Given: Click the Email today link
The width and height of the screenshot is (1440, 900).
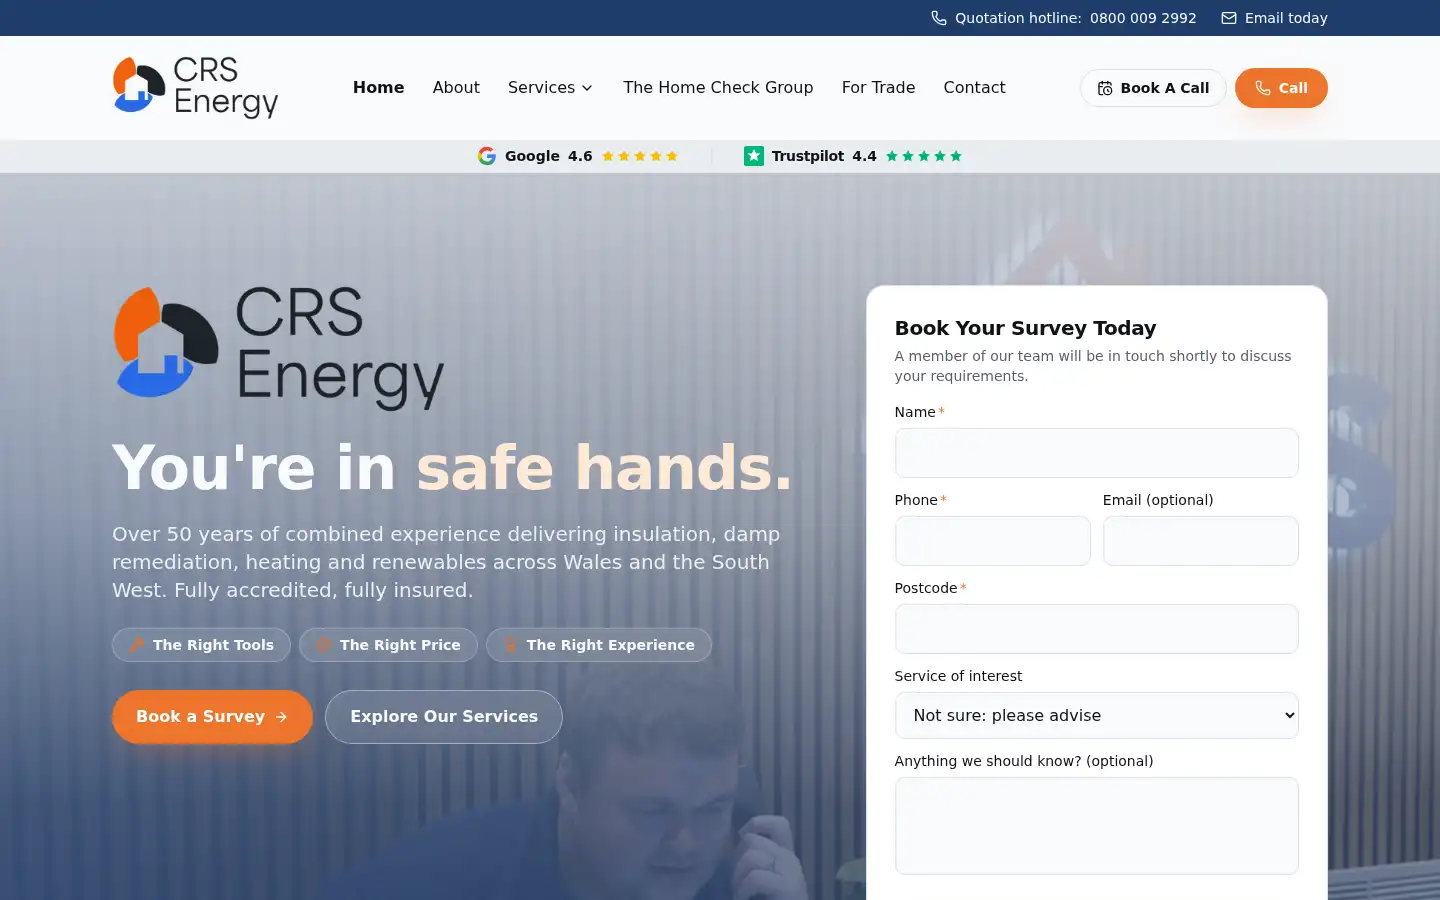Looking at the screenshot, I should 1275,18.
